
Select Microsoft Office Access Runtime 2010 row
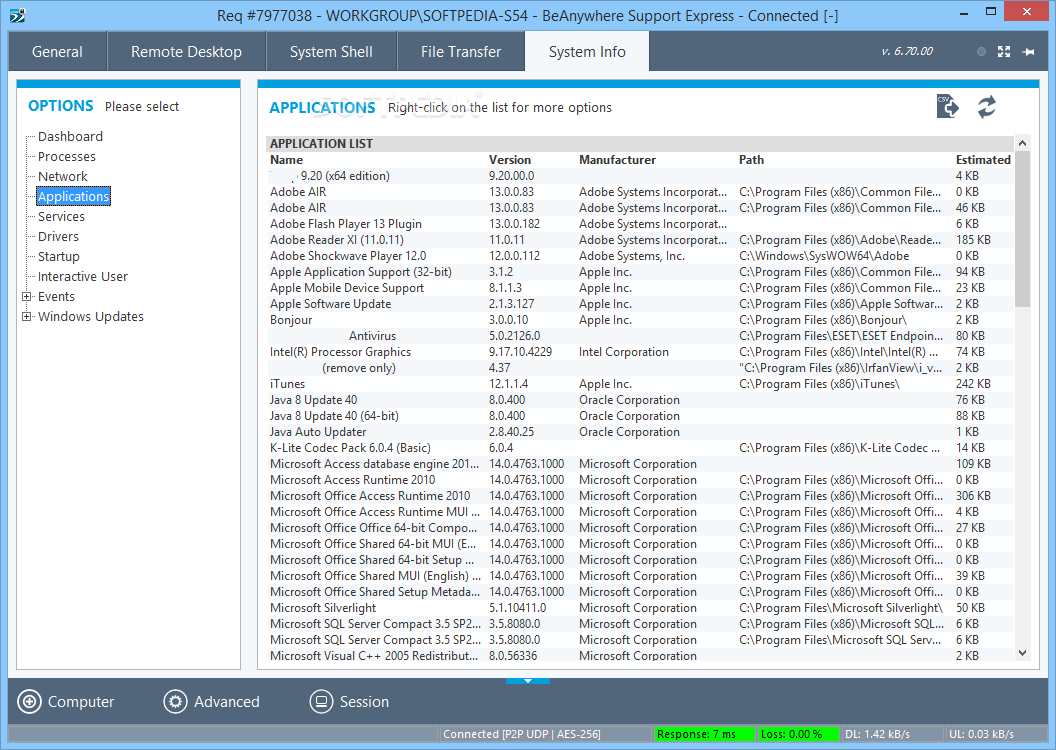(640, 496)
